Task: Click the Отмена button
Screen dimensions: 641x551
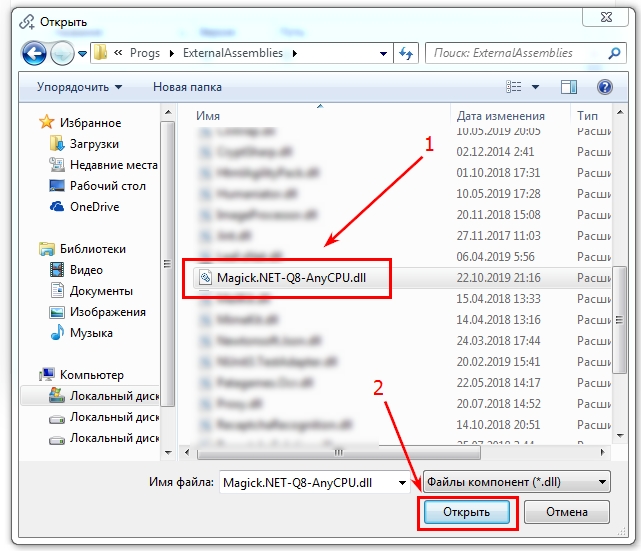Action: pos(567,512)
